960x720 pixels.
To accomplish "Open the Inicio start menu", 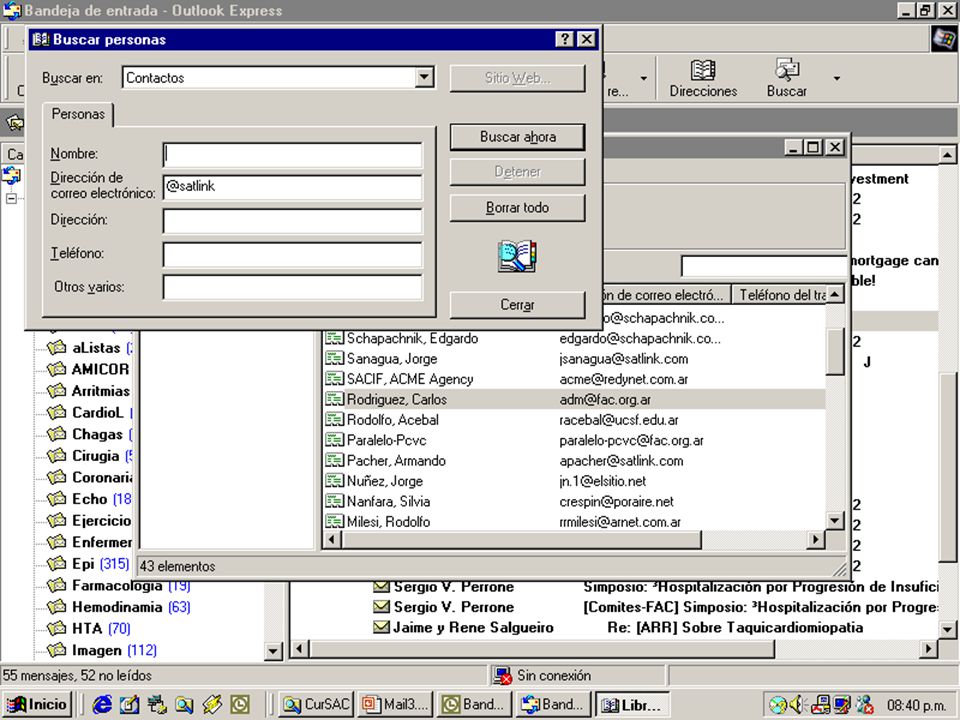I will point(37,705).
